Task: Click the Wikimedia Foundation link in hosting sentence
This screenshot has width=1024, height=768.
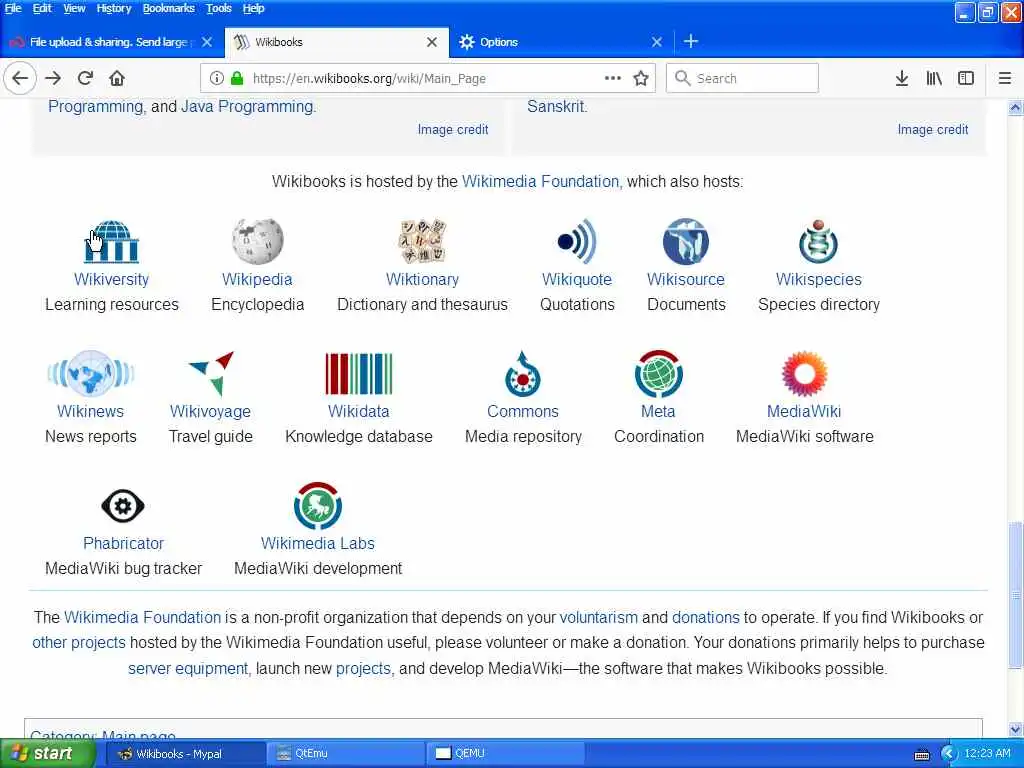Action: click(541, 182)
